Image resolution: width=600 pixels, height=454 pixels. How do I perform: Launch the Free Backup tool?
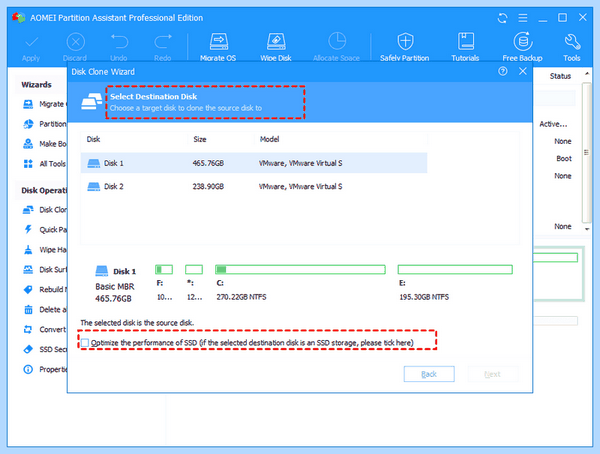tap(522, 47)
